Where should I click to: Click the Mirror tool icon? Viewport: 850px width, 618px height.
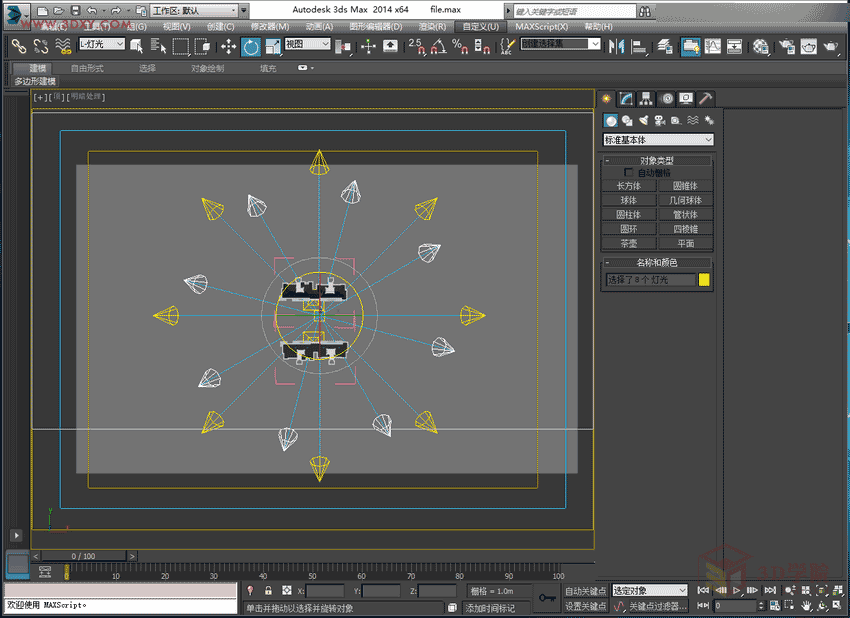[615, 46]
